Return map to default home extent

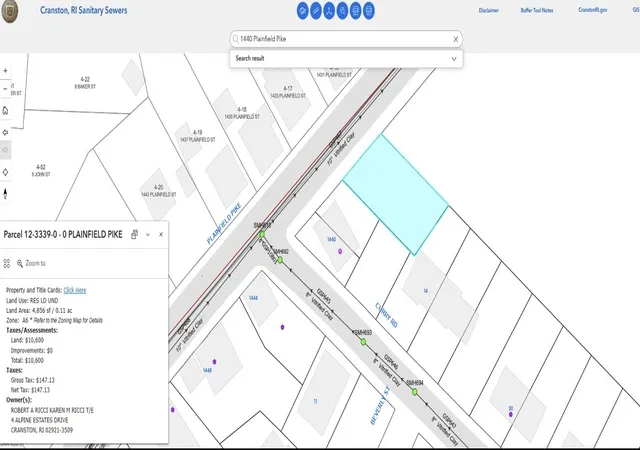point(5,111)
